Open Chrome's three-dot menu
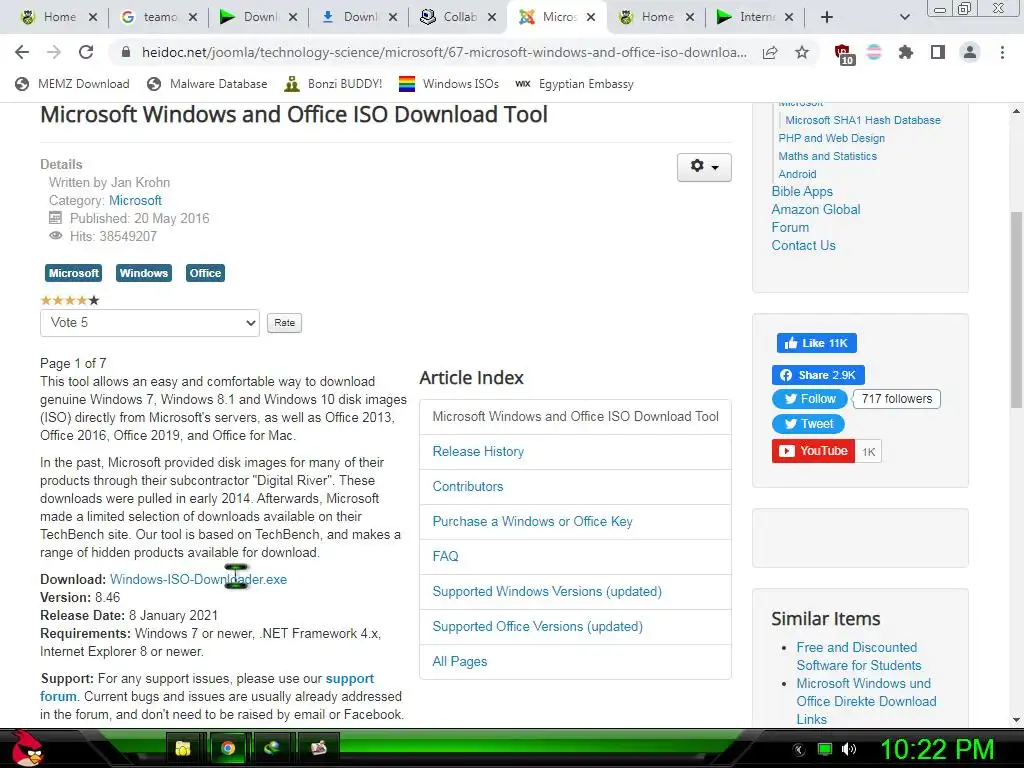The height and width of the screenshot is (768, 1024). tap(1002, 52)
